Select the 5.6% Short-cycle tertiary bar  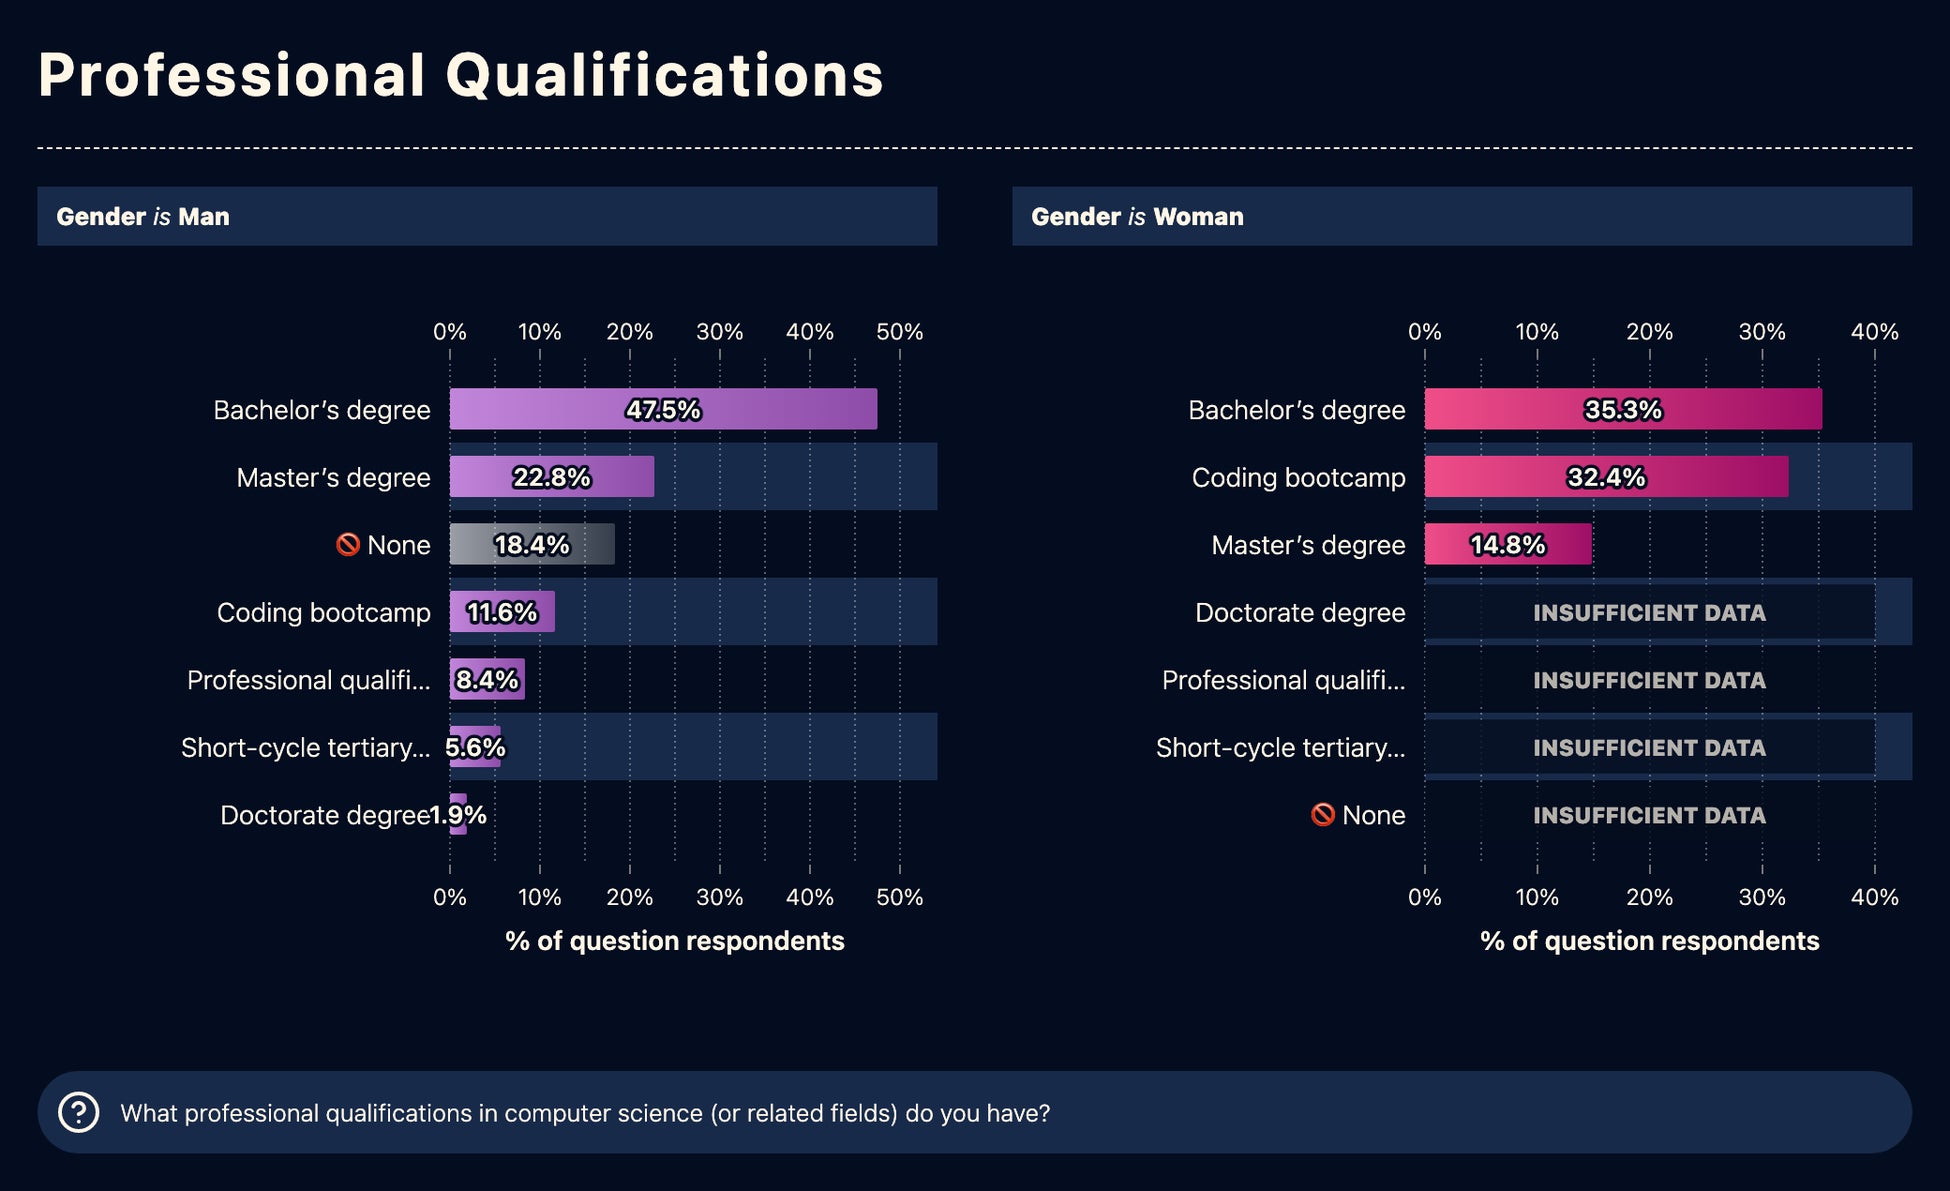pyautogui.click(x=476, y=747)
